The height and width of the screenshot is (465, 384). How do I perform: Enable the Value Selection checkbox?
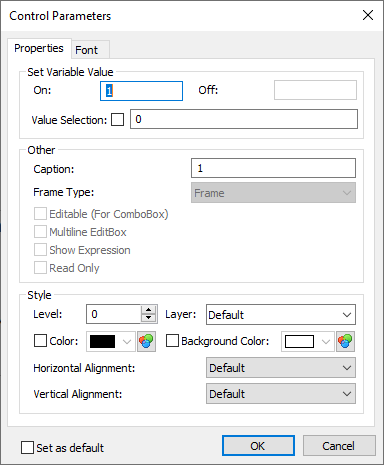pyautogui.click(x=117, y=119)
